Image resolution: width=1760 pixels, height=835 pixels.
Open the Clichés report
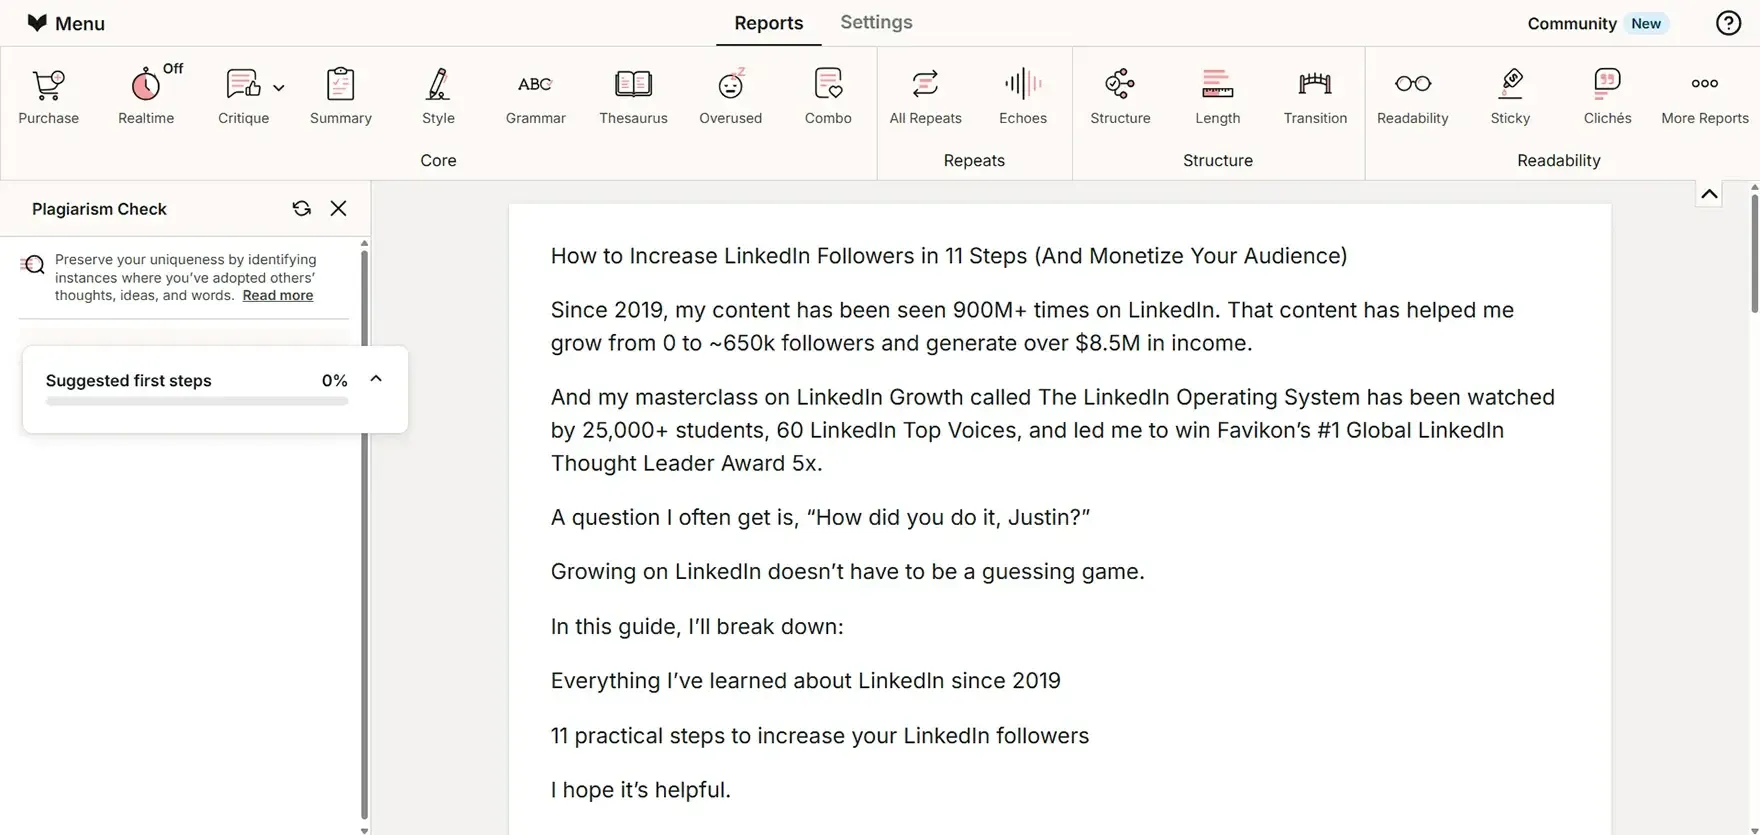click(x=1607, y=97)
